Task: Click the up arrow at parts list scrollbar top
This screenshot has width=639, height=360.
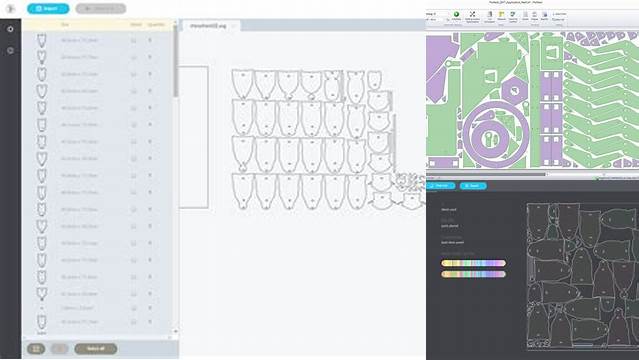Action: (176, 22)
